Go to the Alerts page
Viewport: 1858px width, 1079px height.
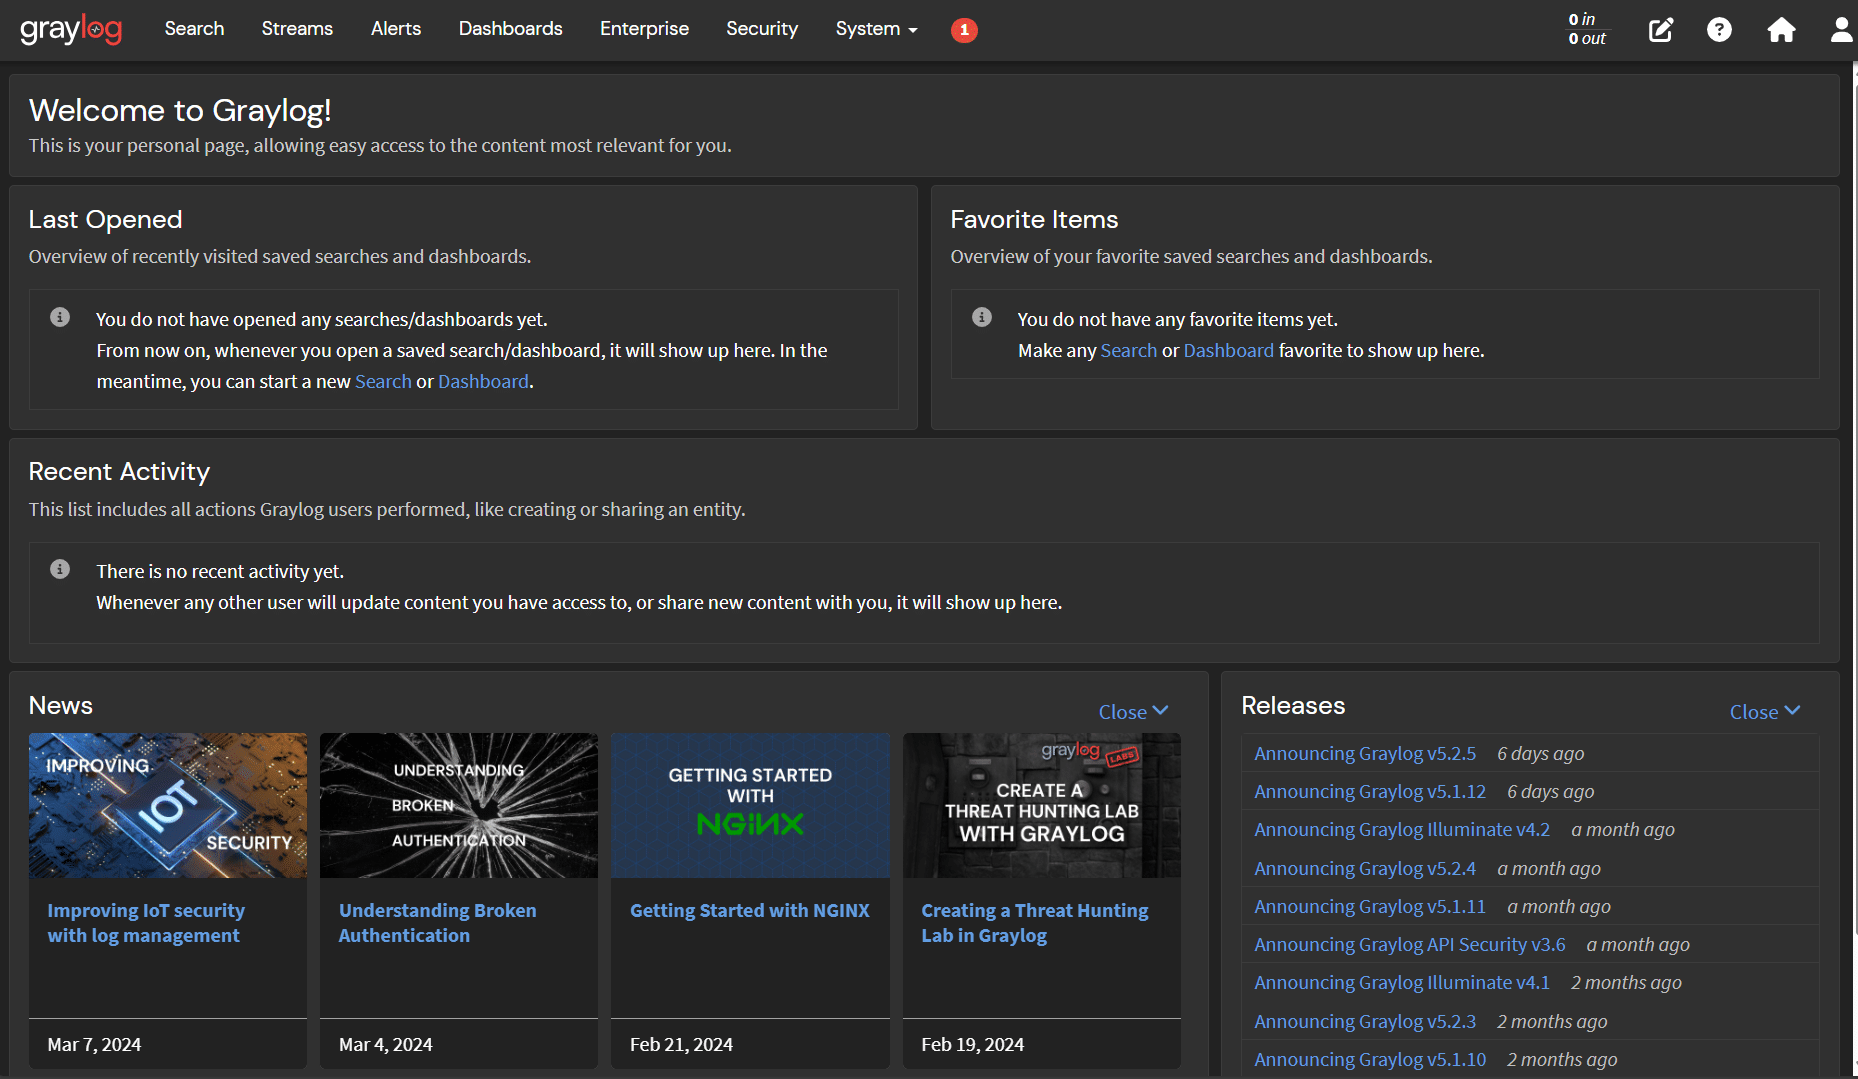396,29
